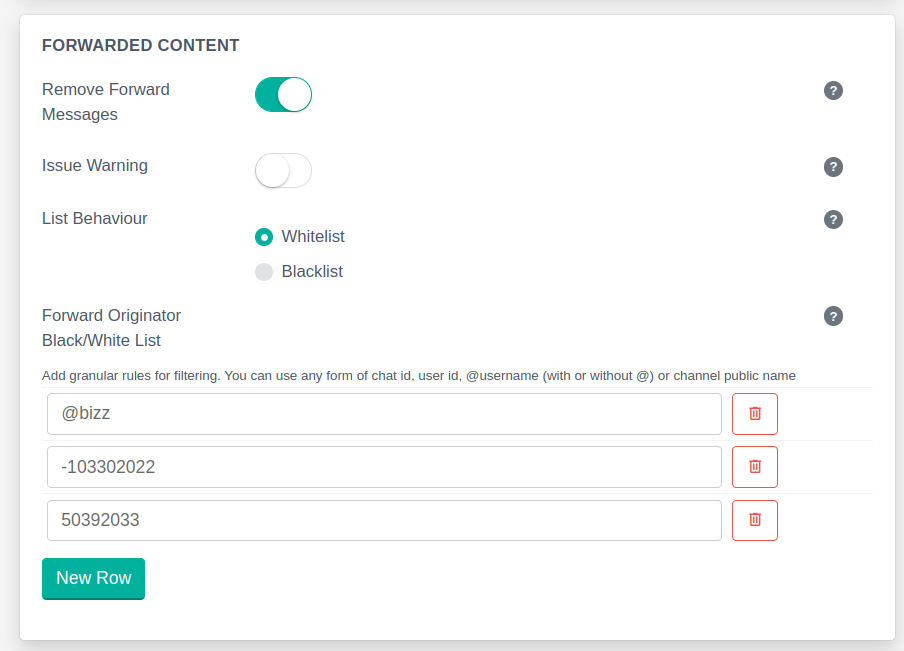
Task: Open help for Forward Originator list
Action: click(833, 316)
